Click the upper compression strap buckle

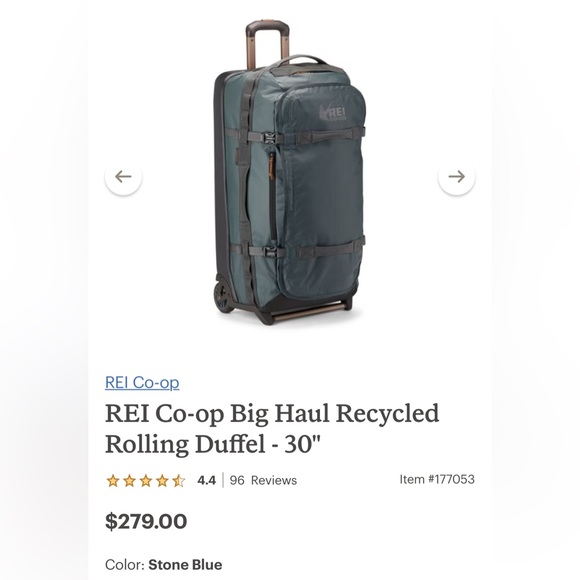pyautogui.click(x=270, y=139)
